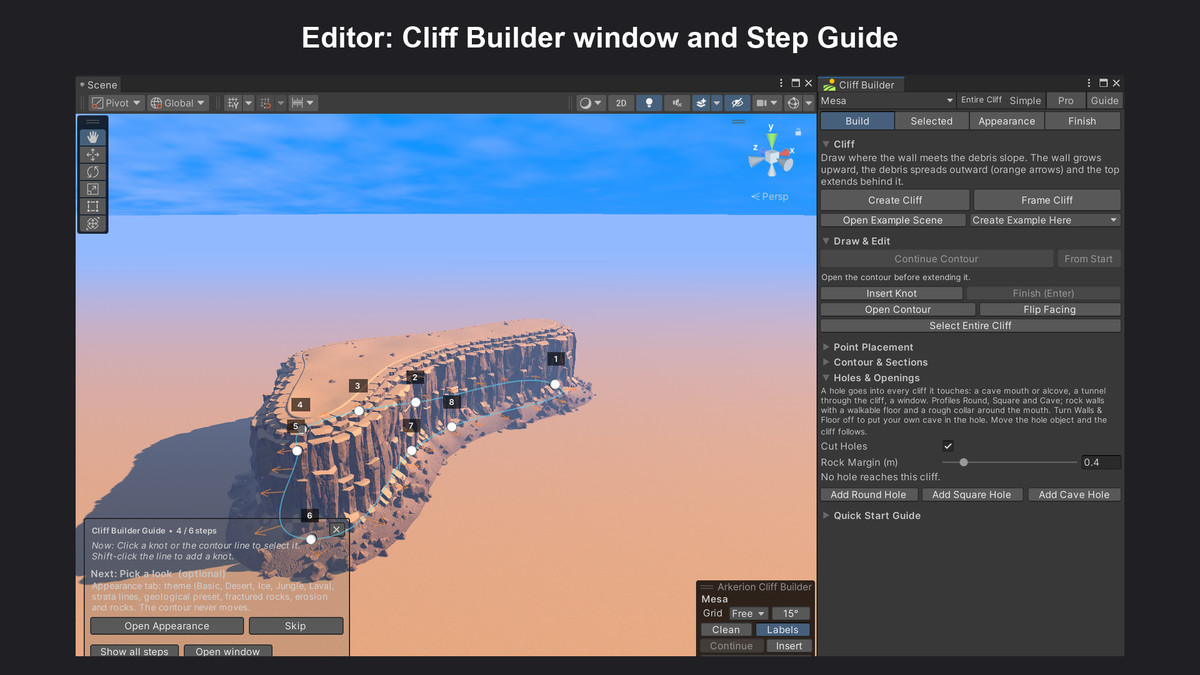Click Open Appearance in the guide
The image size is (1200, 675).
[x=167, y=626]
